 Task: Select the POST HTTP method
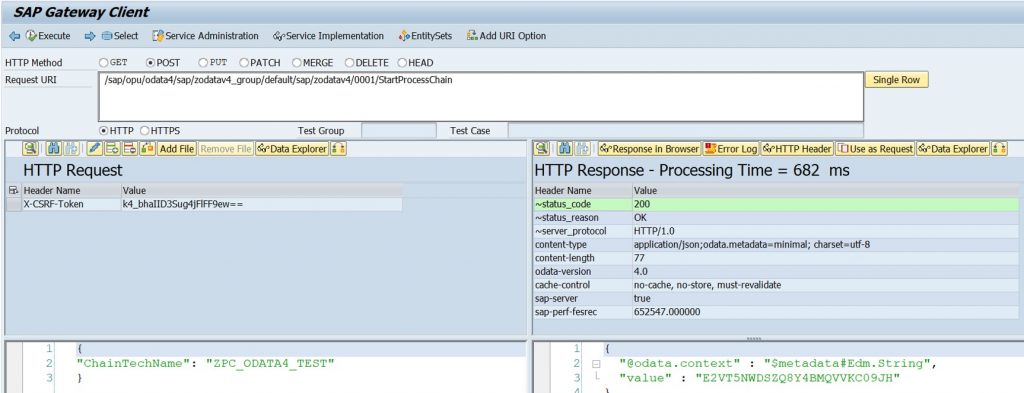pyautogui.click(x=150, y=63)
